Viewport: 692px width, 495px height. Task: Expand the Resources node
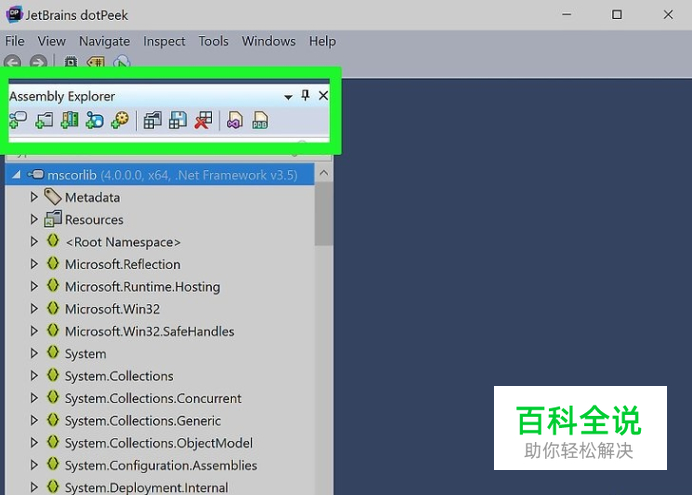point(34,219)
